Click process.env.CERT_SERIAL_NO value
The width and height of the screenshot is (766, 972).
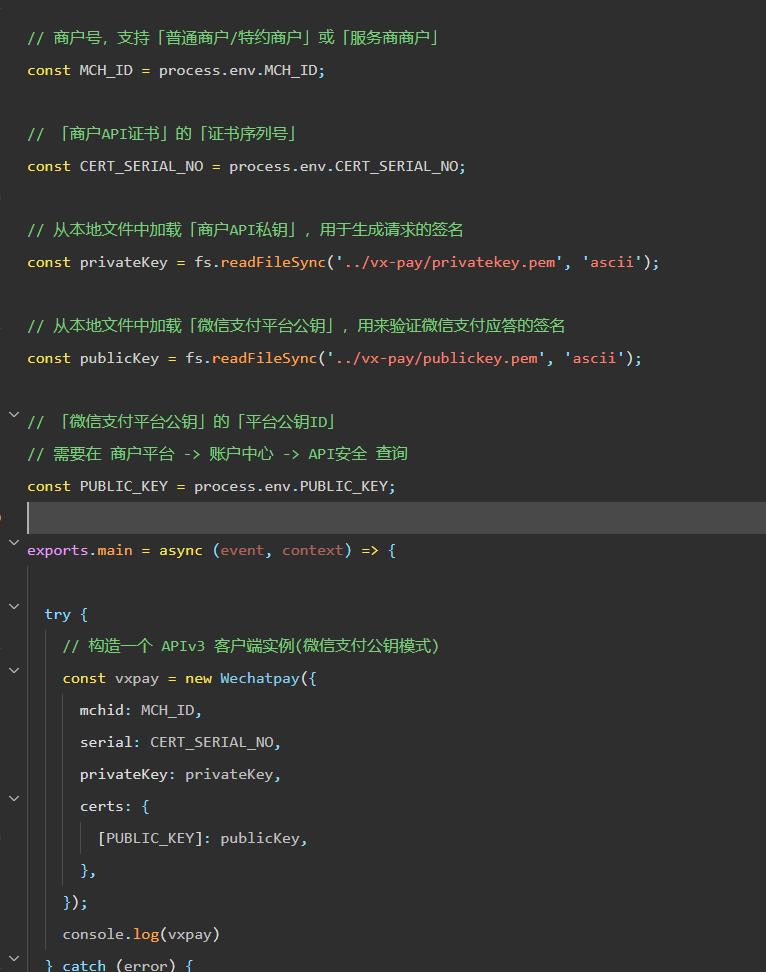pos(344,167)
